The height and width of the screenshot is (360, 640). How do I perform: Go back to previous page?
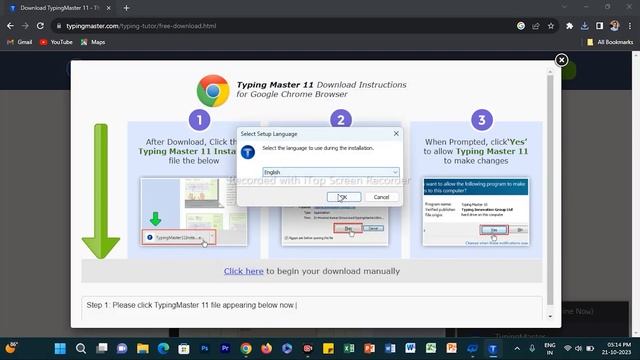click(10, 26)
